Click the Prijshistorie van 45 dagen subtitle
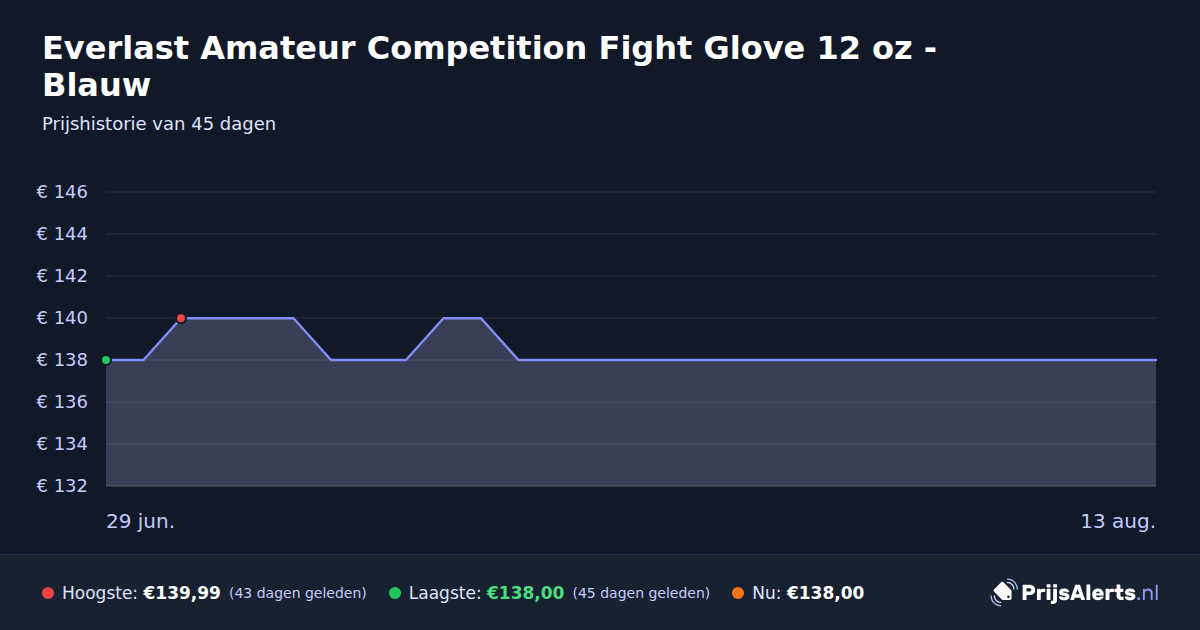Screen dimensions: 1200x630 [159, 124]
